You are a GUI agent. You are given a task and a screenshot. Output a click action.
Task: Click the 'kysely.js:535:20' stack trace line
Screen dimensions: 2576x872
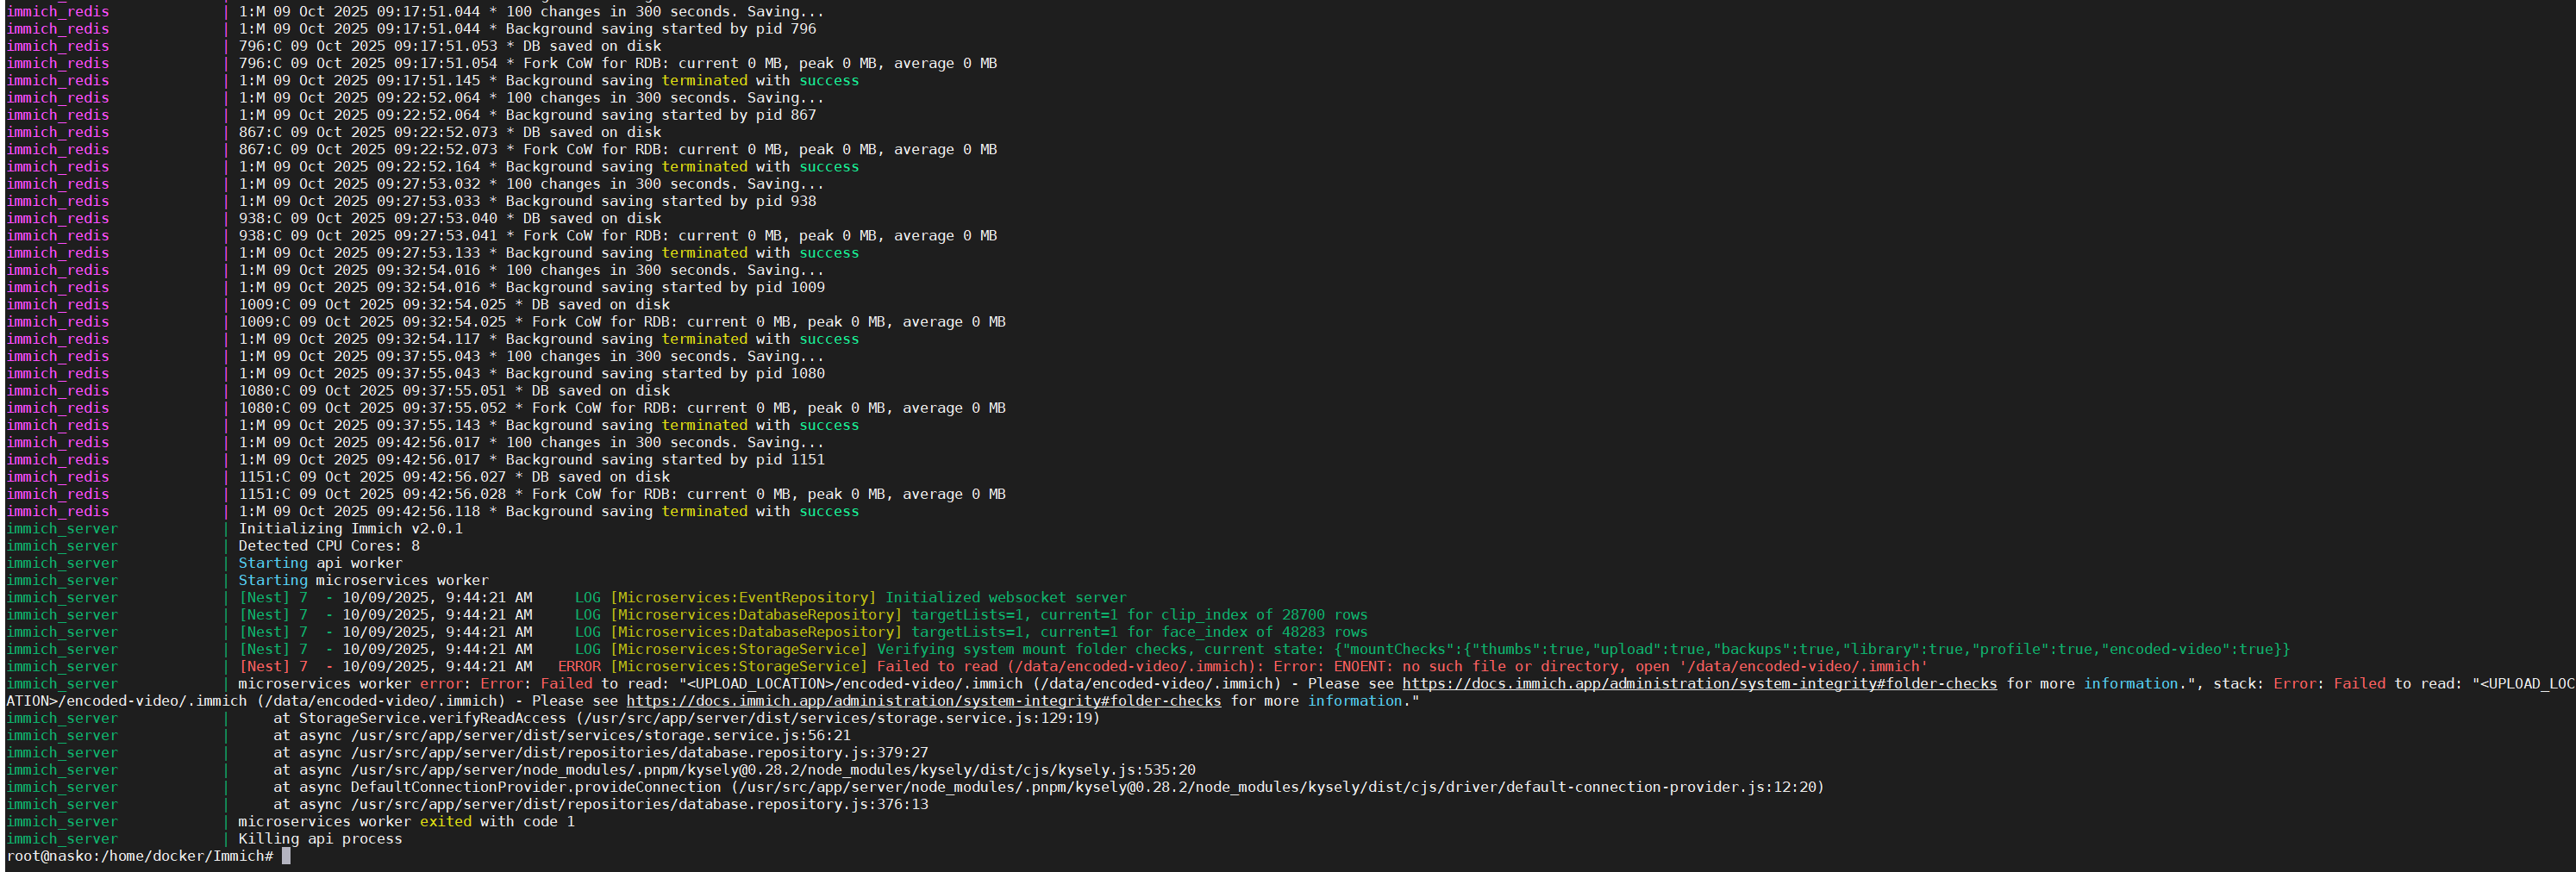(x=734, y=770)
